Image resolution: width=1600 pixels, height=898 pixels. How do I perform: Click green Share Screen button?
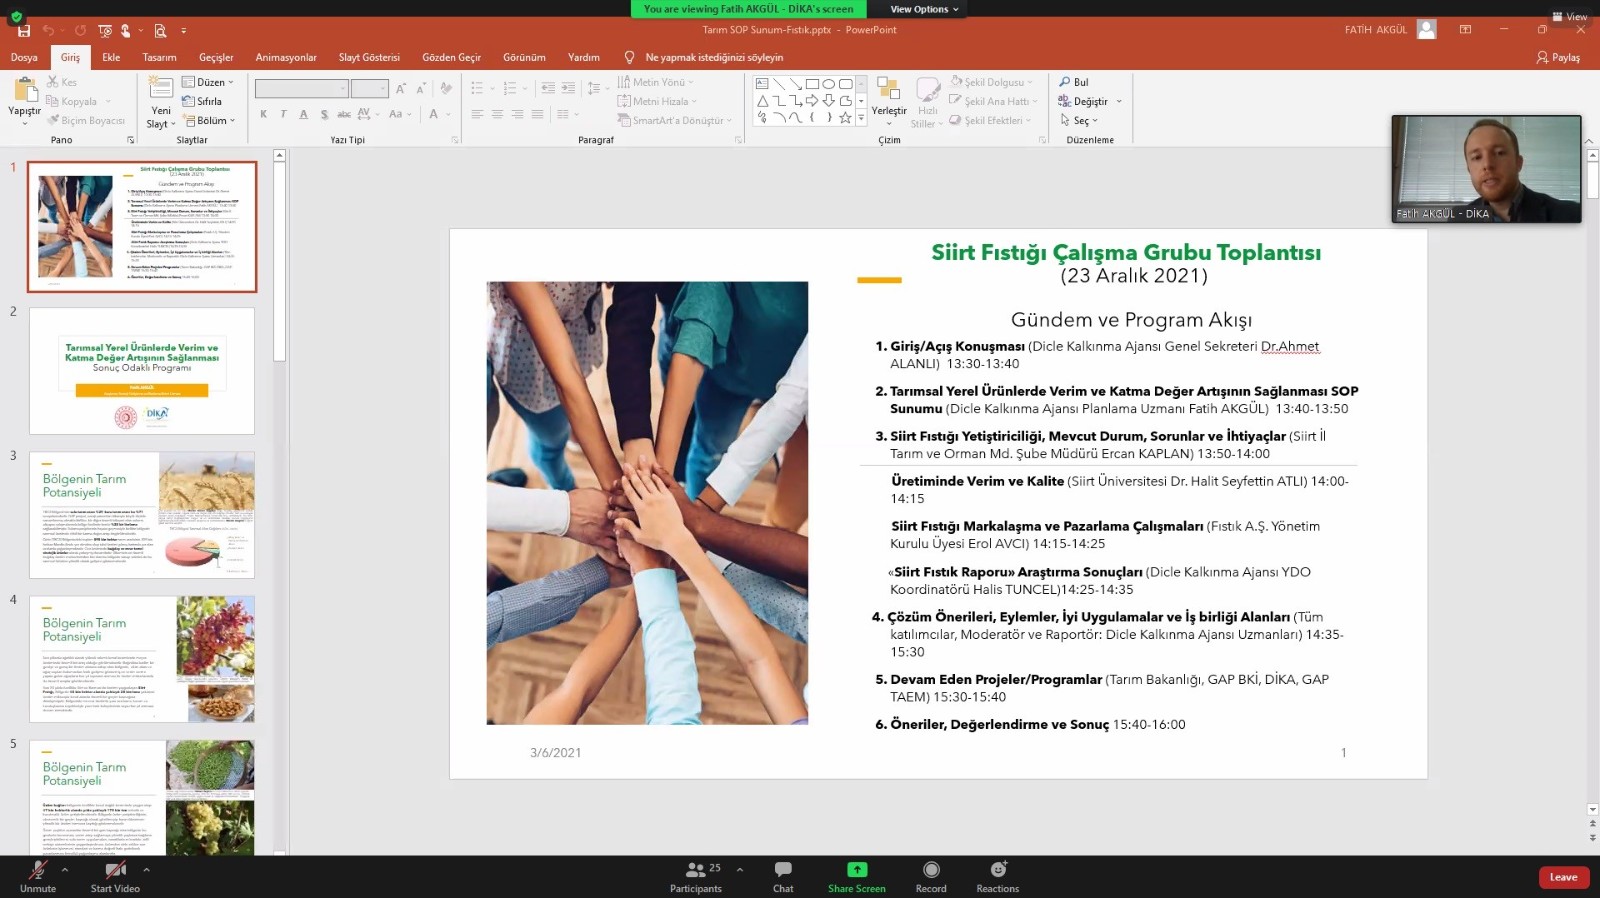(x=856, y=876)
